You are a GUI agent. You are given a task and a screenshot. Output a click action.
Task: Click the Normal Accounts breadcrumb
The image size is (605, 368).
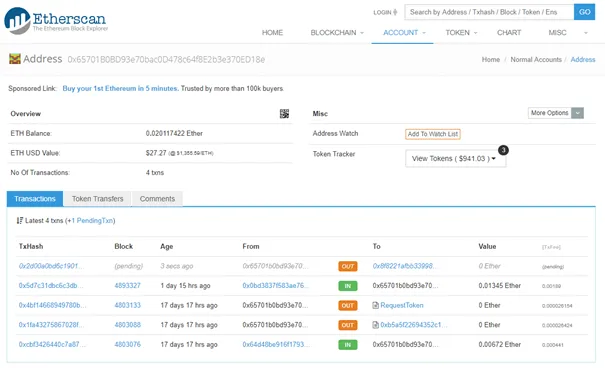click(x=536, y=59)
